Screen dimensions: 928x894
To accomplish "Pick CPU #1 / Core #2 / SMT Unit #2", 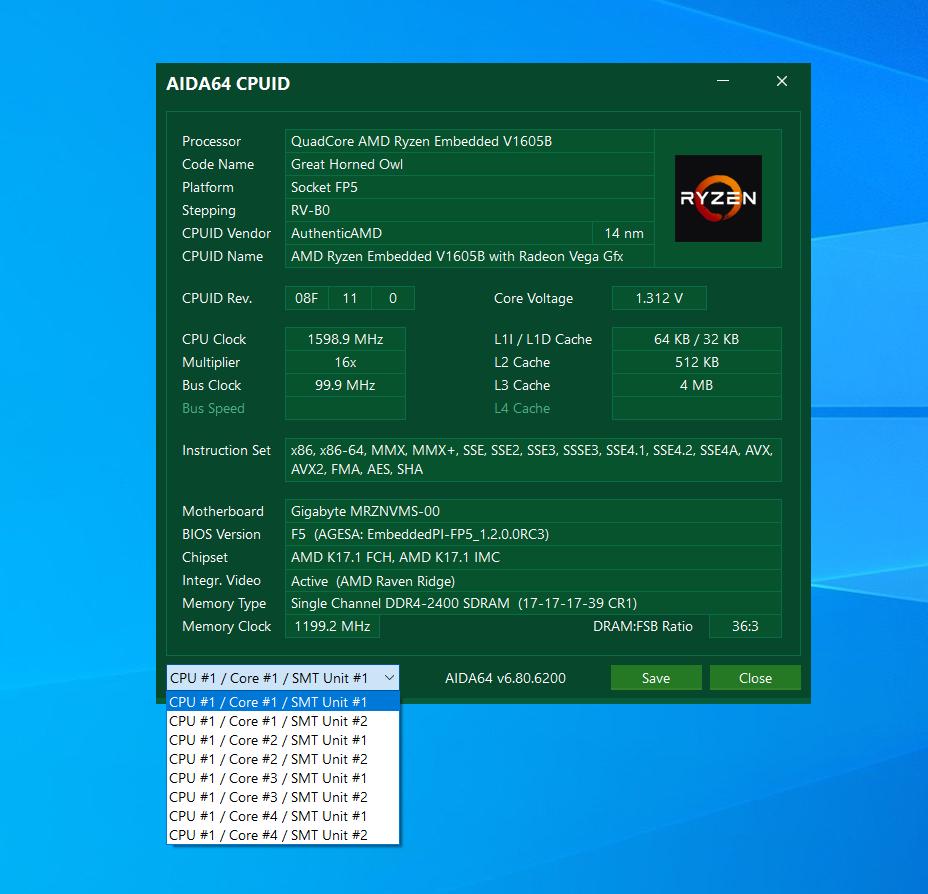I will pyautogui.click(x=268, y=759).
